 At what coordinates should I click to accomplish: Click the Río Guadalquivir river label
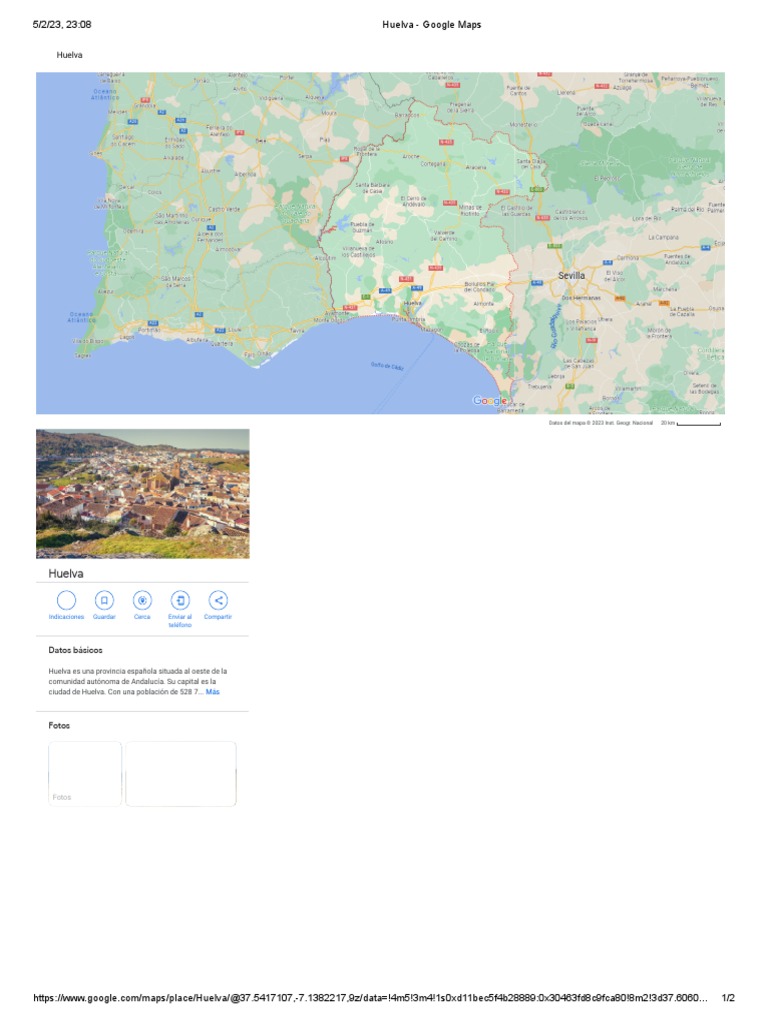tap(555, 325)
